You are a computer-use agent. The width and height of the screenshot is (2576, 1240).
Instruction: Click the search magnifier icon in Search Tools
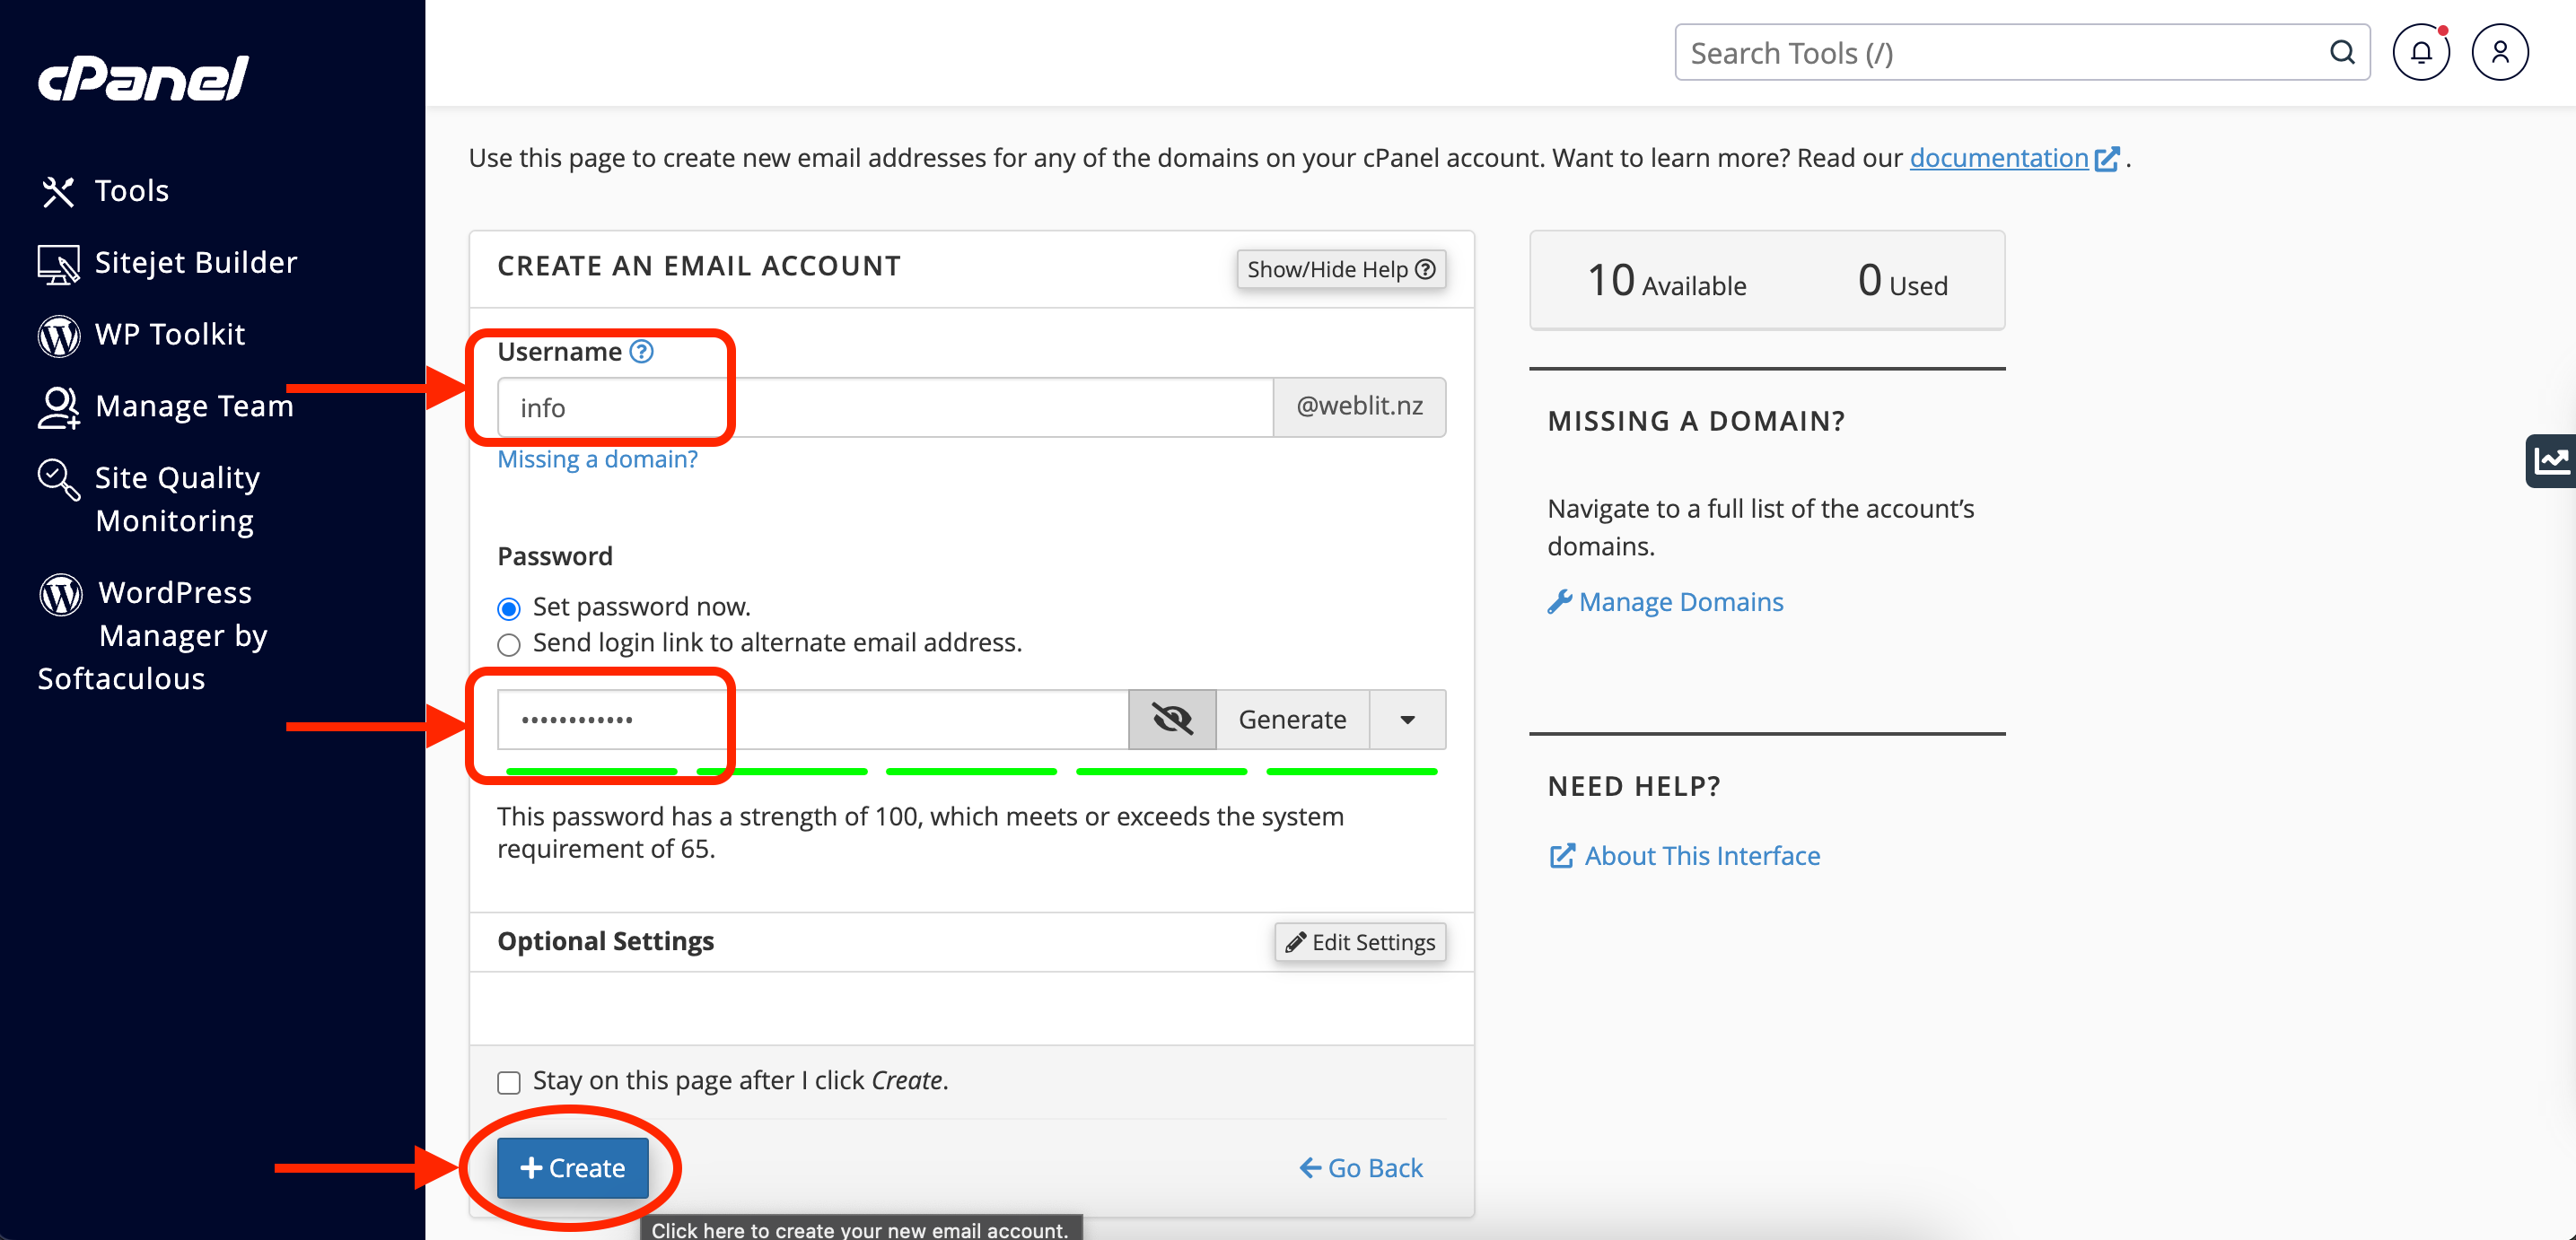point(2342,52)
